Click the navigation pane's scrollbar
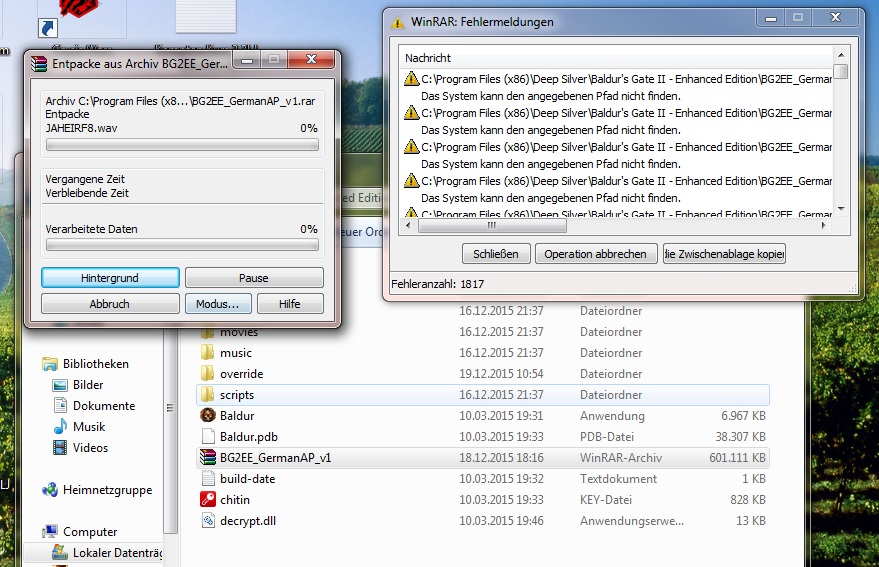 [x=170, y=432]
